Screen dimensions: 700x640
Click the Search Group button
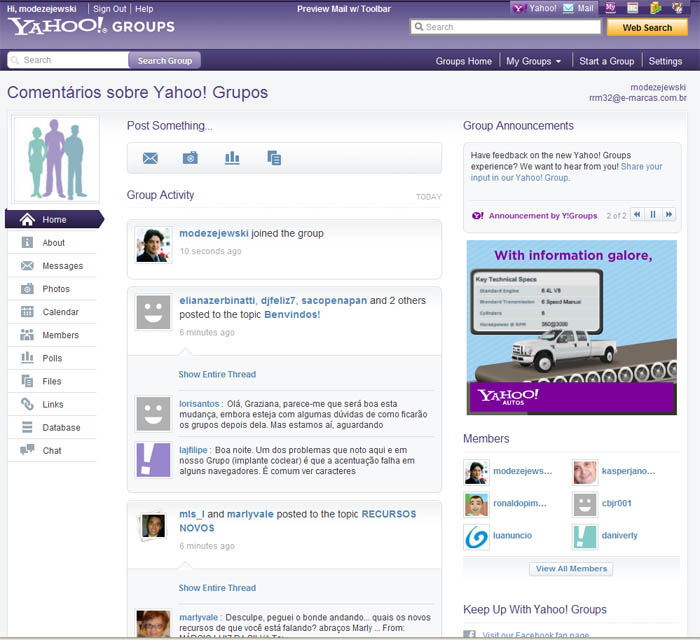(x=165, y=61)
